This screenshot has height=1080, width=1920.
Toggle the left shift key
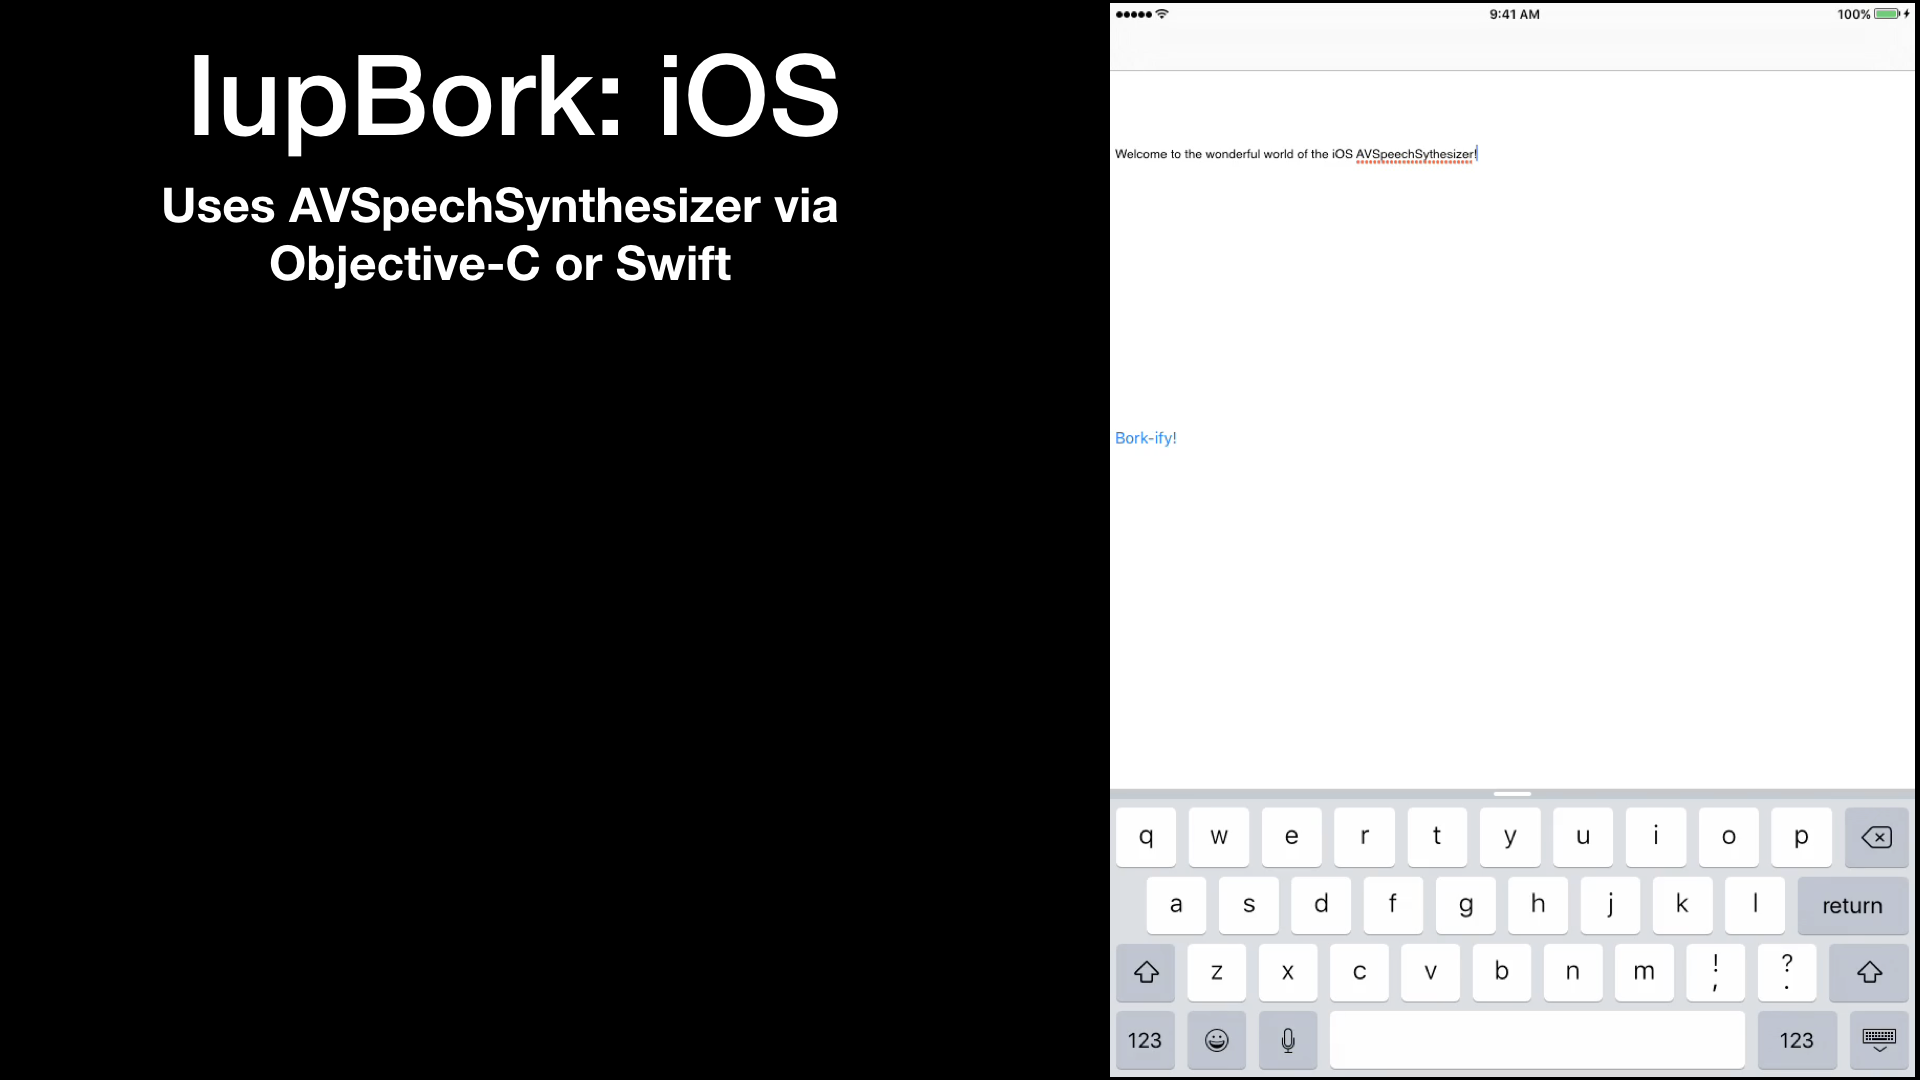(1146, 972)
